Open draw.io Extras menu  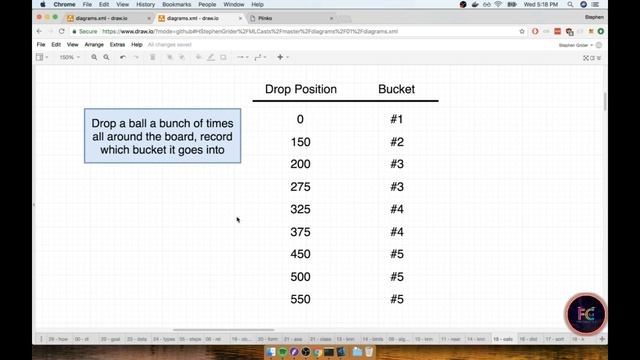click(x=117, y=44)
